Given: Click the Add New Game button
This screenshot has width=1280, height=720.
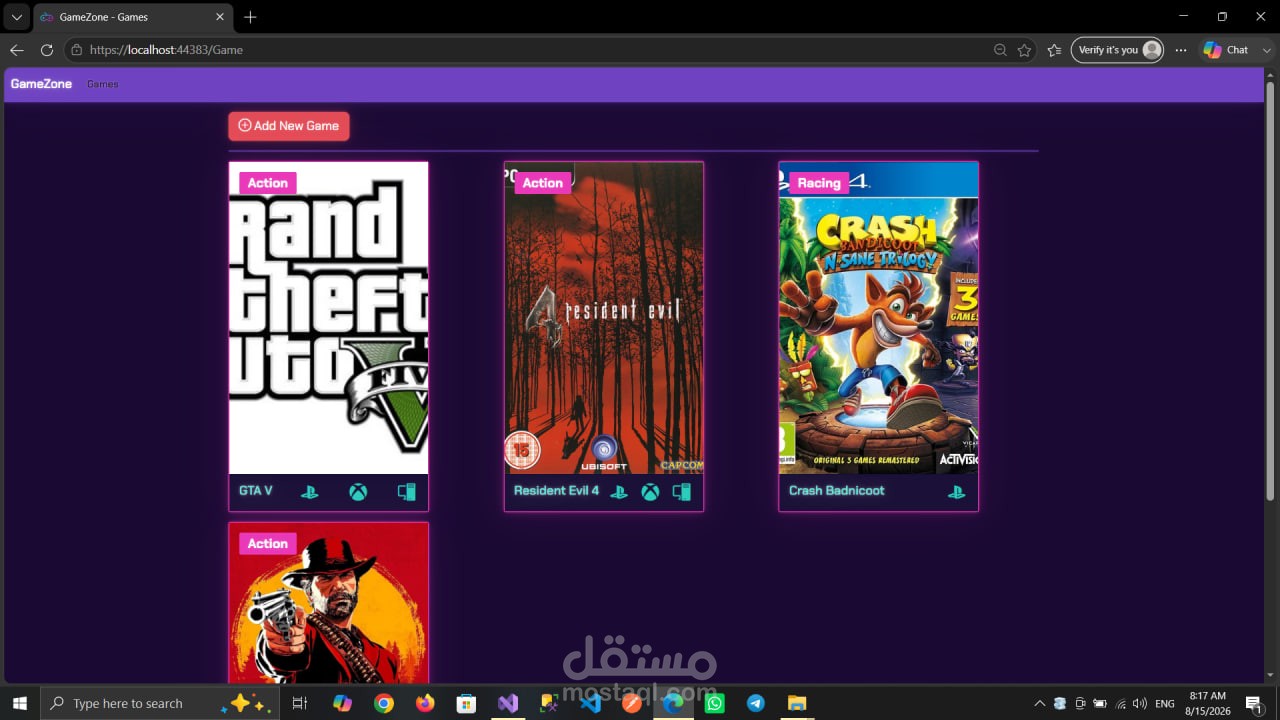Looking at the screenshot, I should (289, 126).
